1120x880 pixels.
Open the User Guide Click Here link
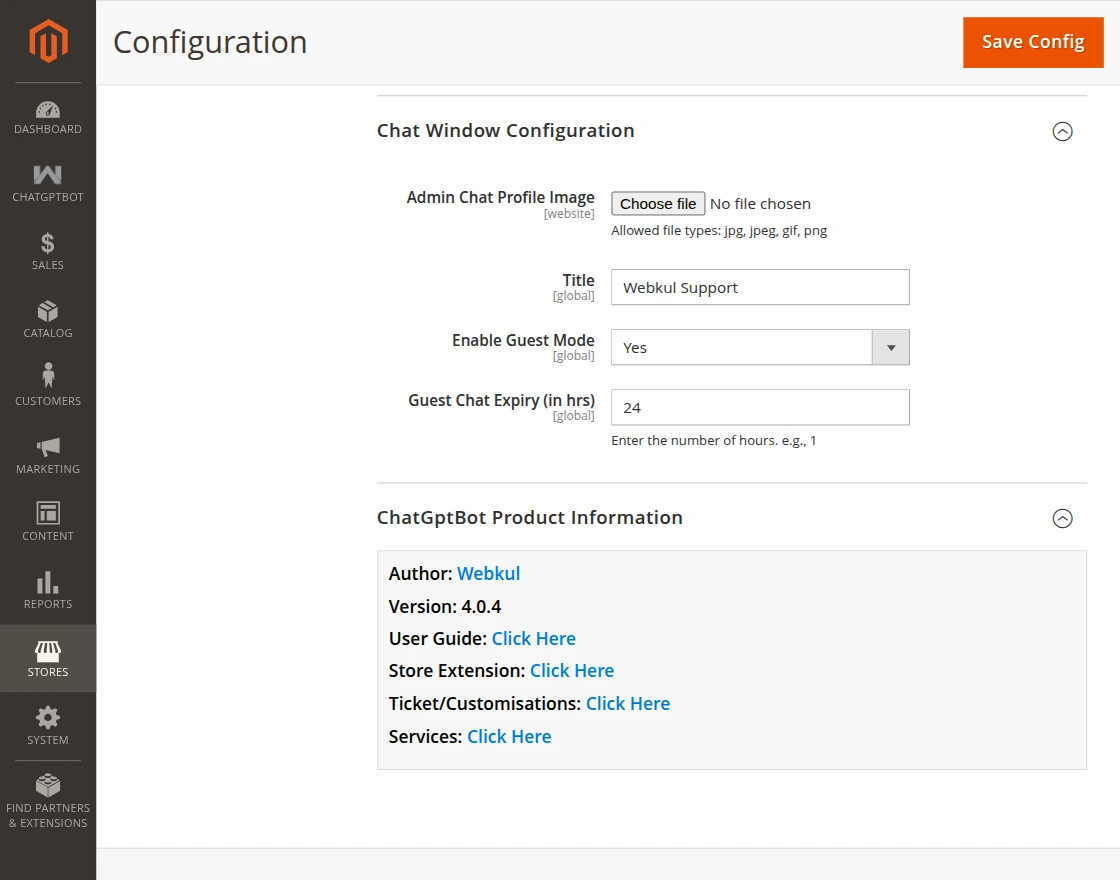(x=533, y=638)
